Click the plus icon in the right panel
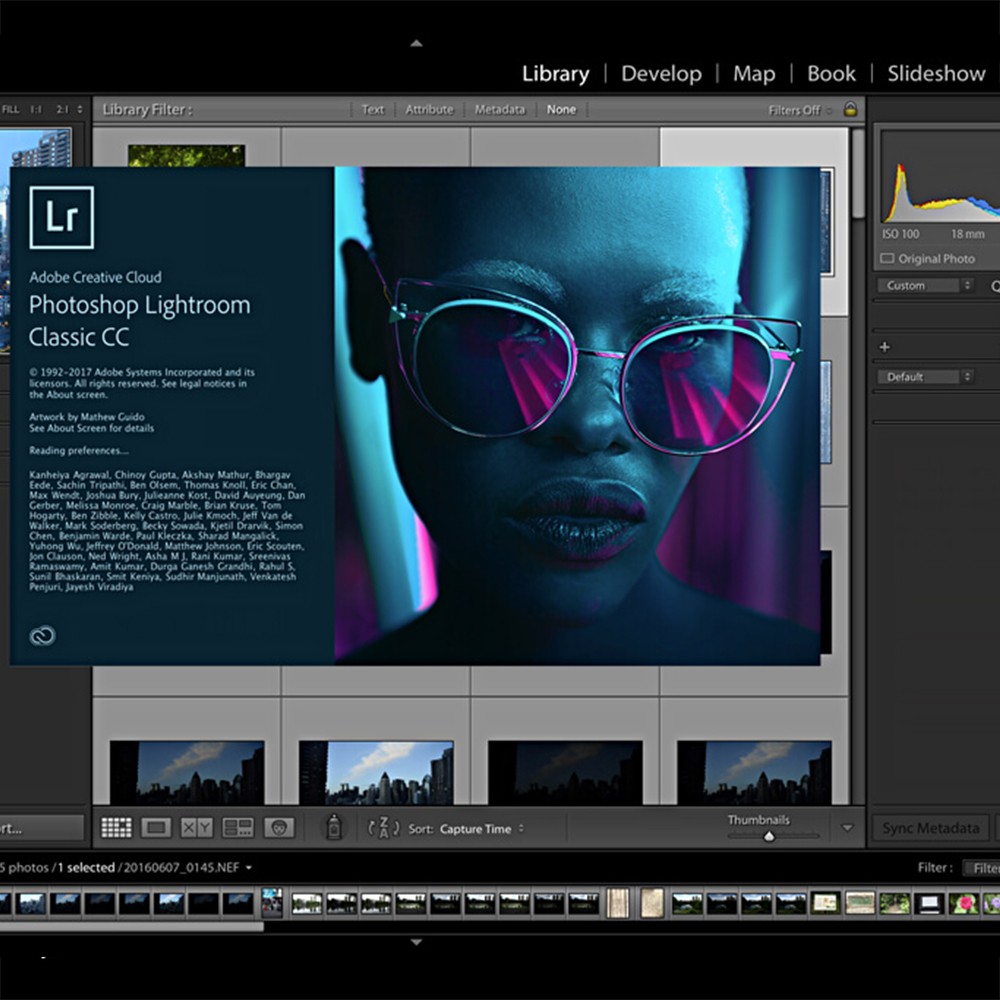This screenshot has height=1000, width=1000. click(x=885, y=347)
